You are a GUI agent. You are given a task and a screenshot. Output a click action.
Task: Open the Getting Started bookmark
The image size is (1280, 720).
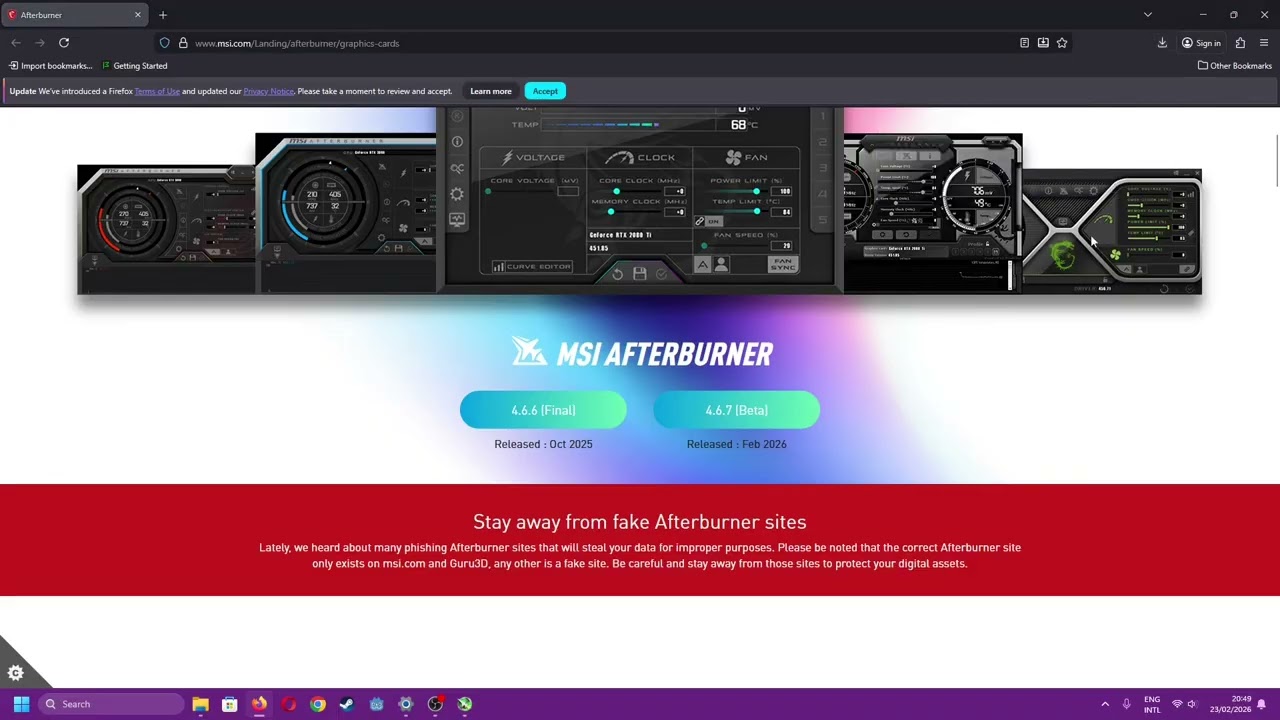134,66
